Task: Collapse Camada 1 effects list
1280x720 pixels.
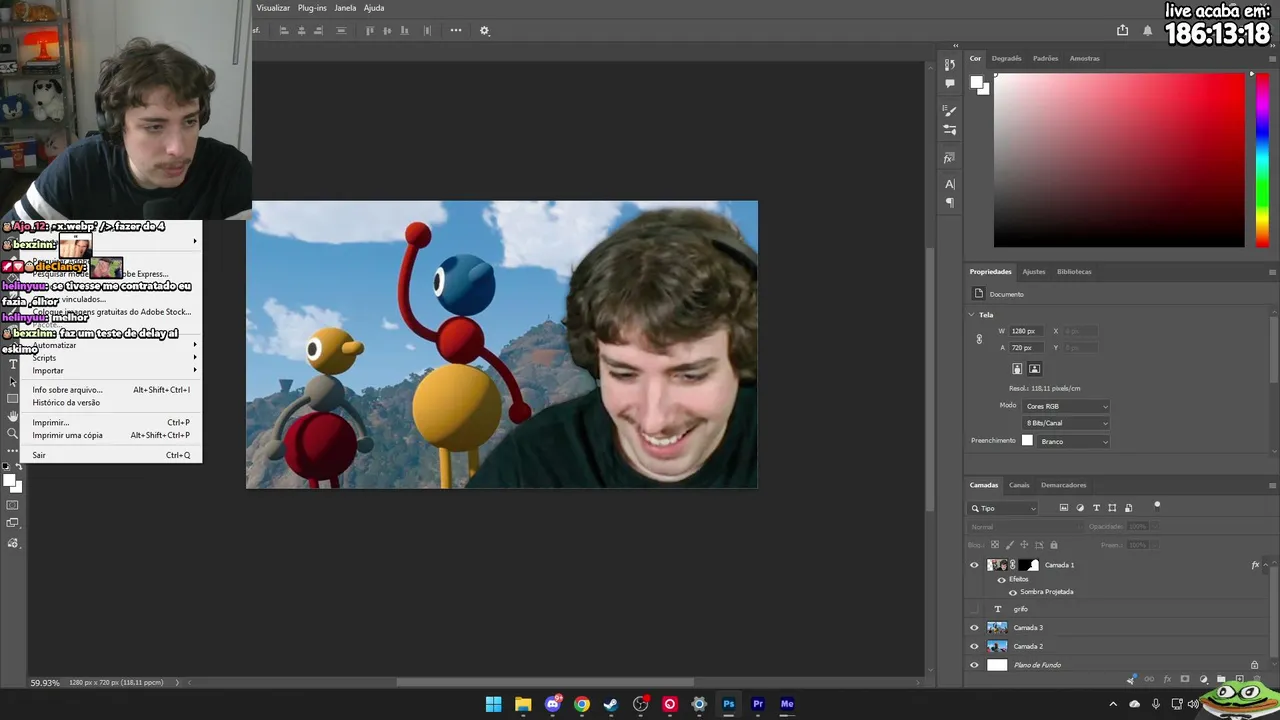Action: pos(1268,565)
